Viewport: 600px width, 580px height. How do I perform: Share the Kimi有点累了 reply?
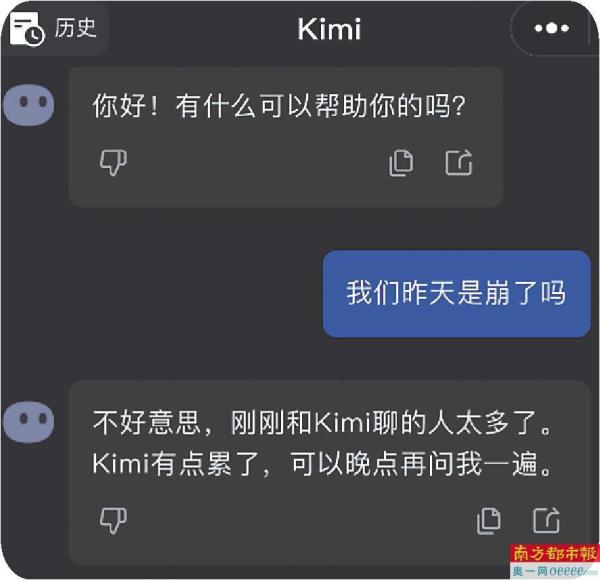[546, 520]
